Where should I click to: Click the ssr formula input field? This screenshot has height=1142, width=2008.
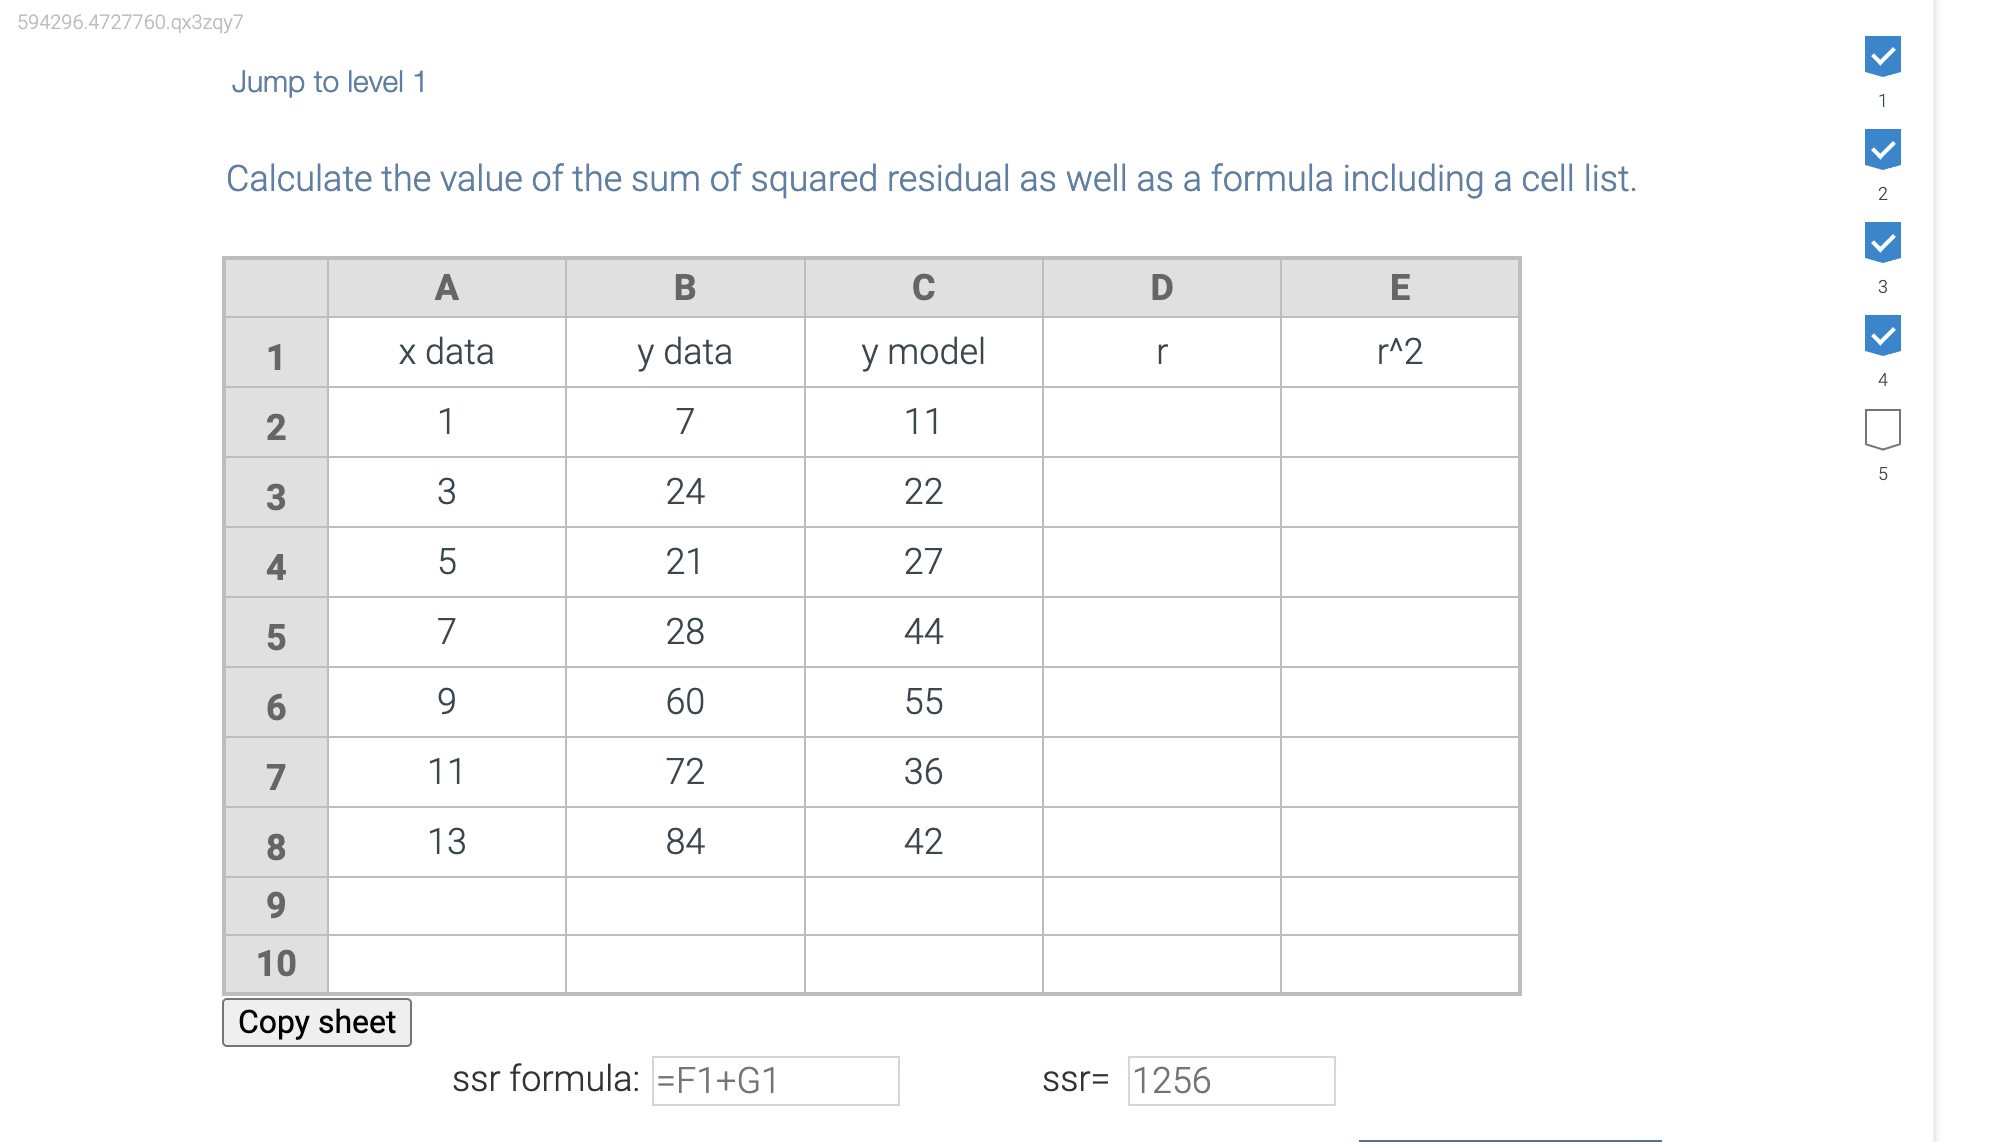click(x=775, y=1081)
